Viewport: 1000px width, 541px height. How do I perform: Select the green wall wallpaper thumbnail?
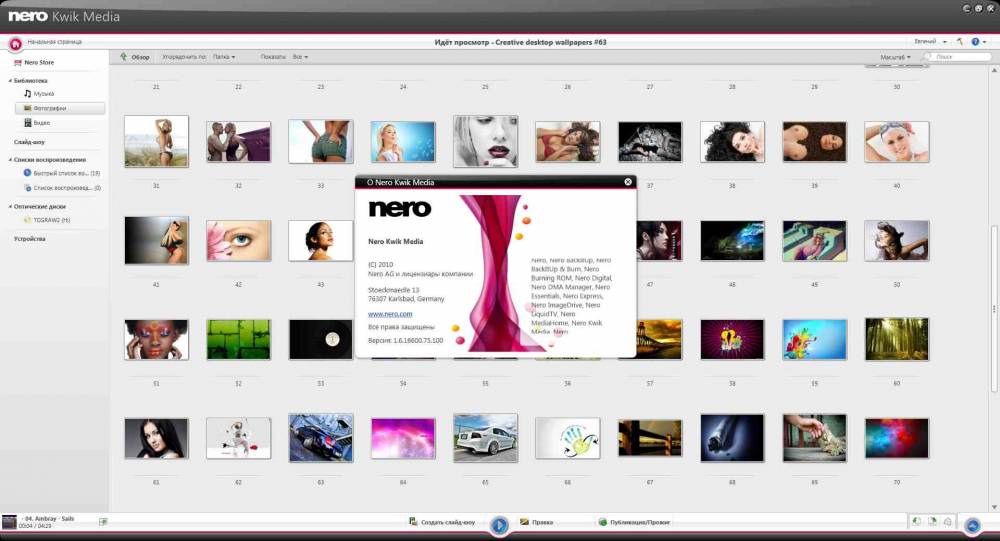coord(239,339)
